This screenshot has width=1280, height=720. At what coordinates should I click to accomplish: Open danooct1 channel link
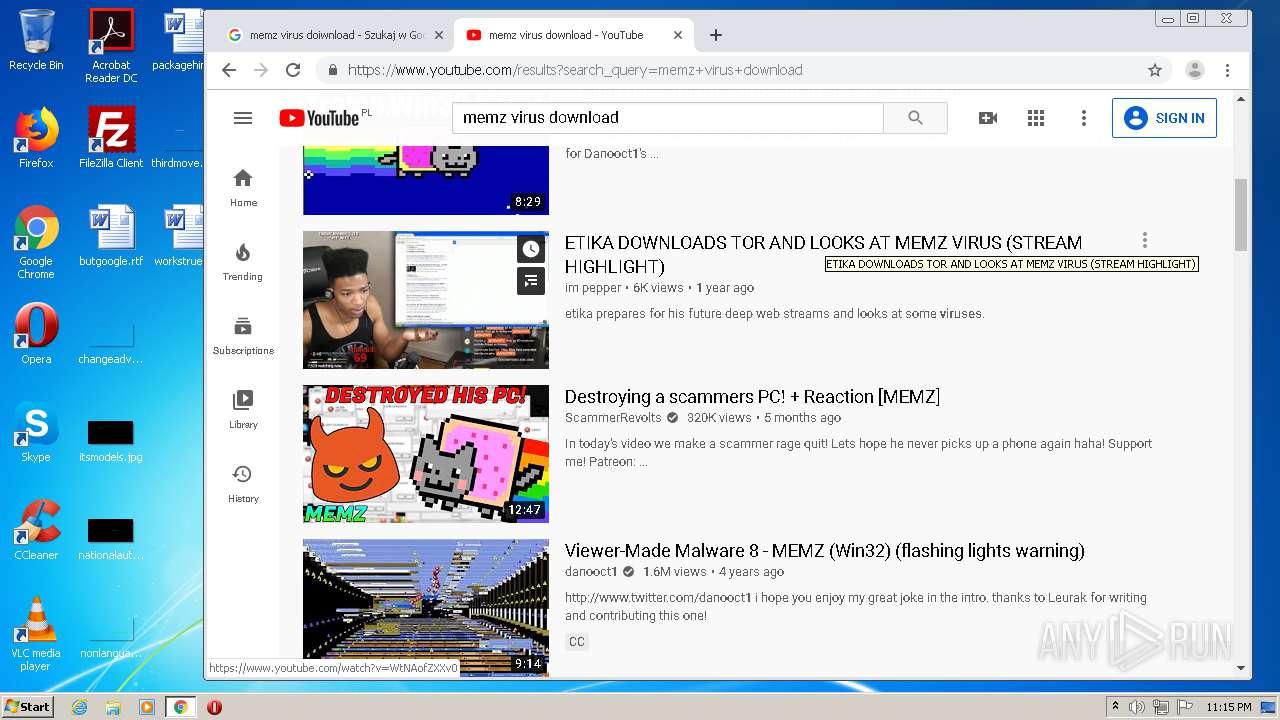591,572
